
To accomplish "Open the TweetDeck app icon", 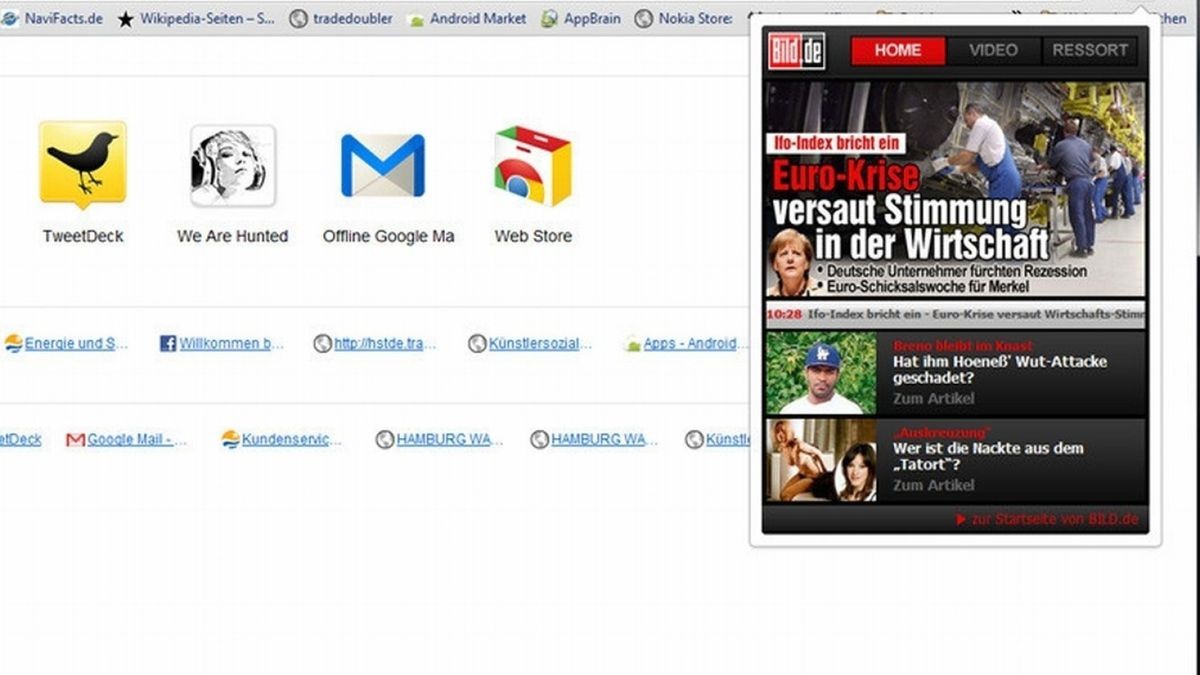I will click(x=82, y=163).
